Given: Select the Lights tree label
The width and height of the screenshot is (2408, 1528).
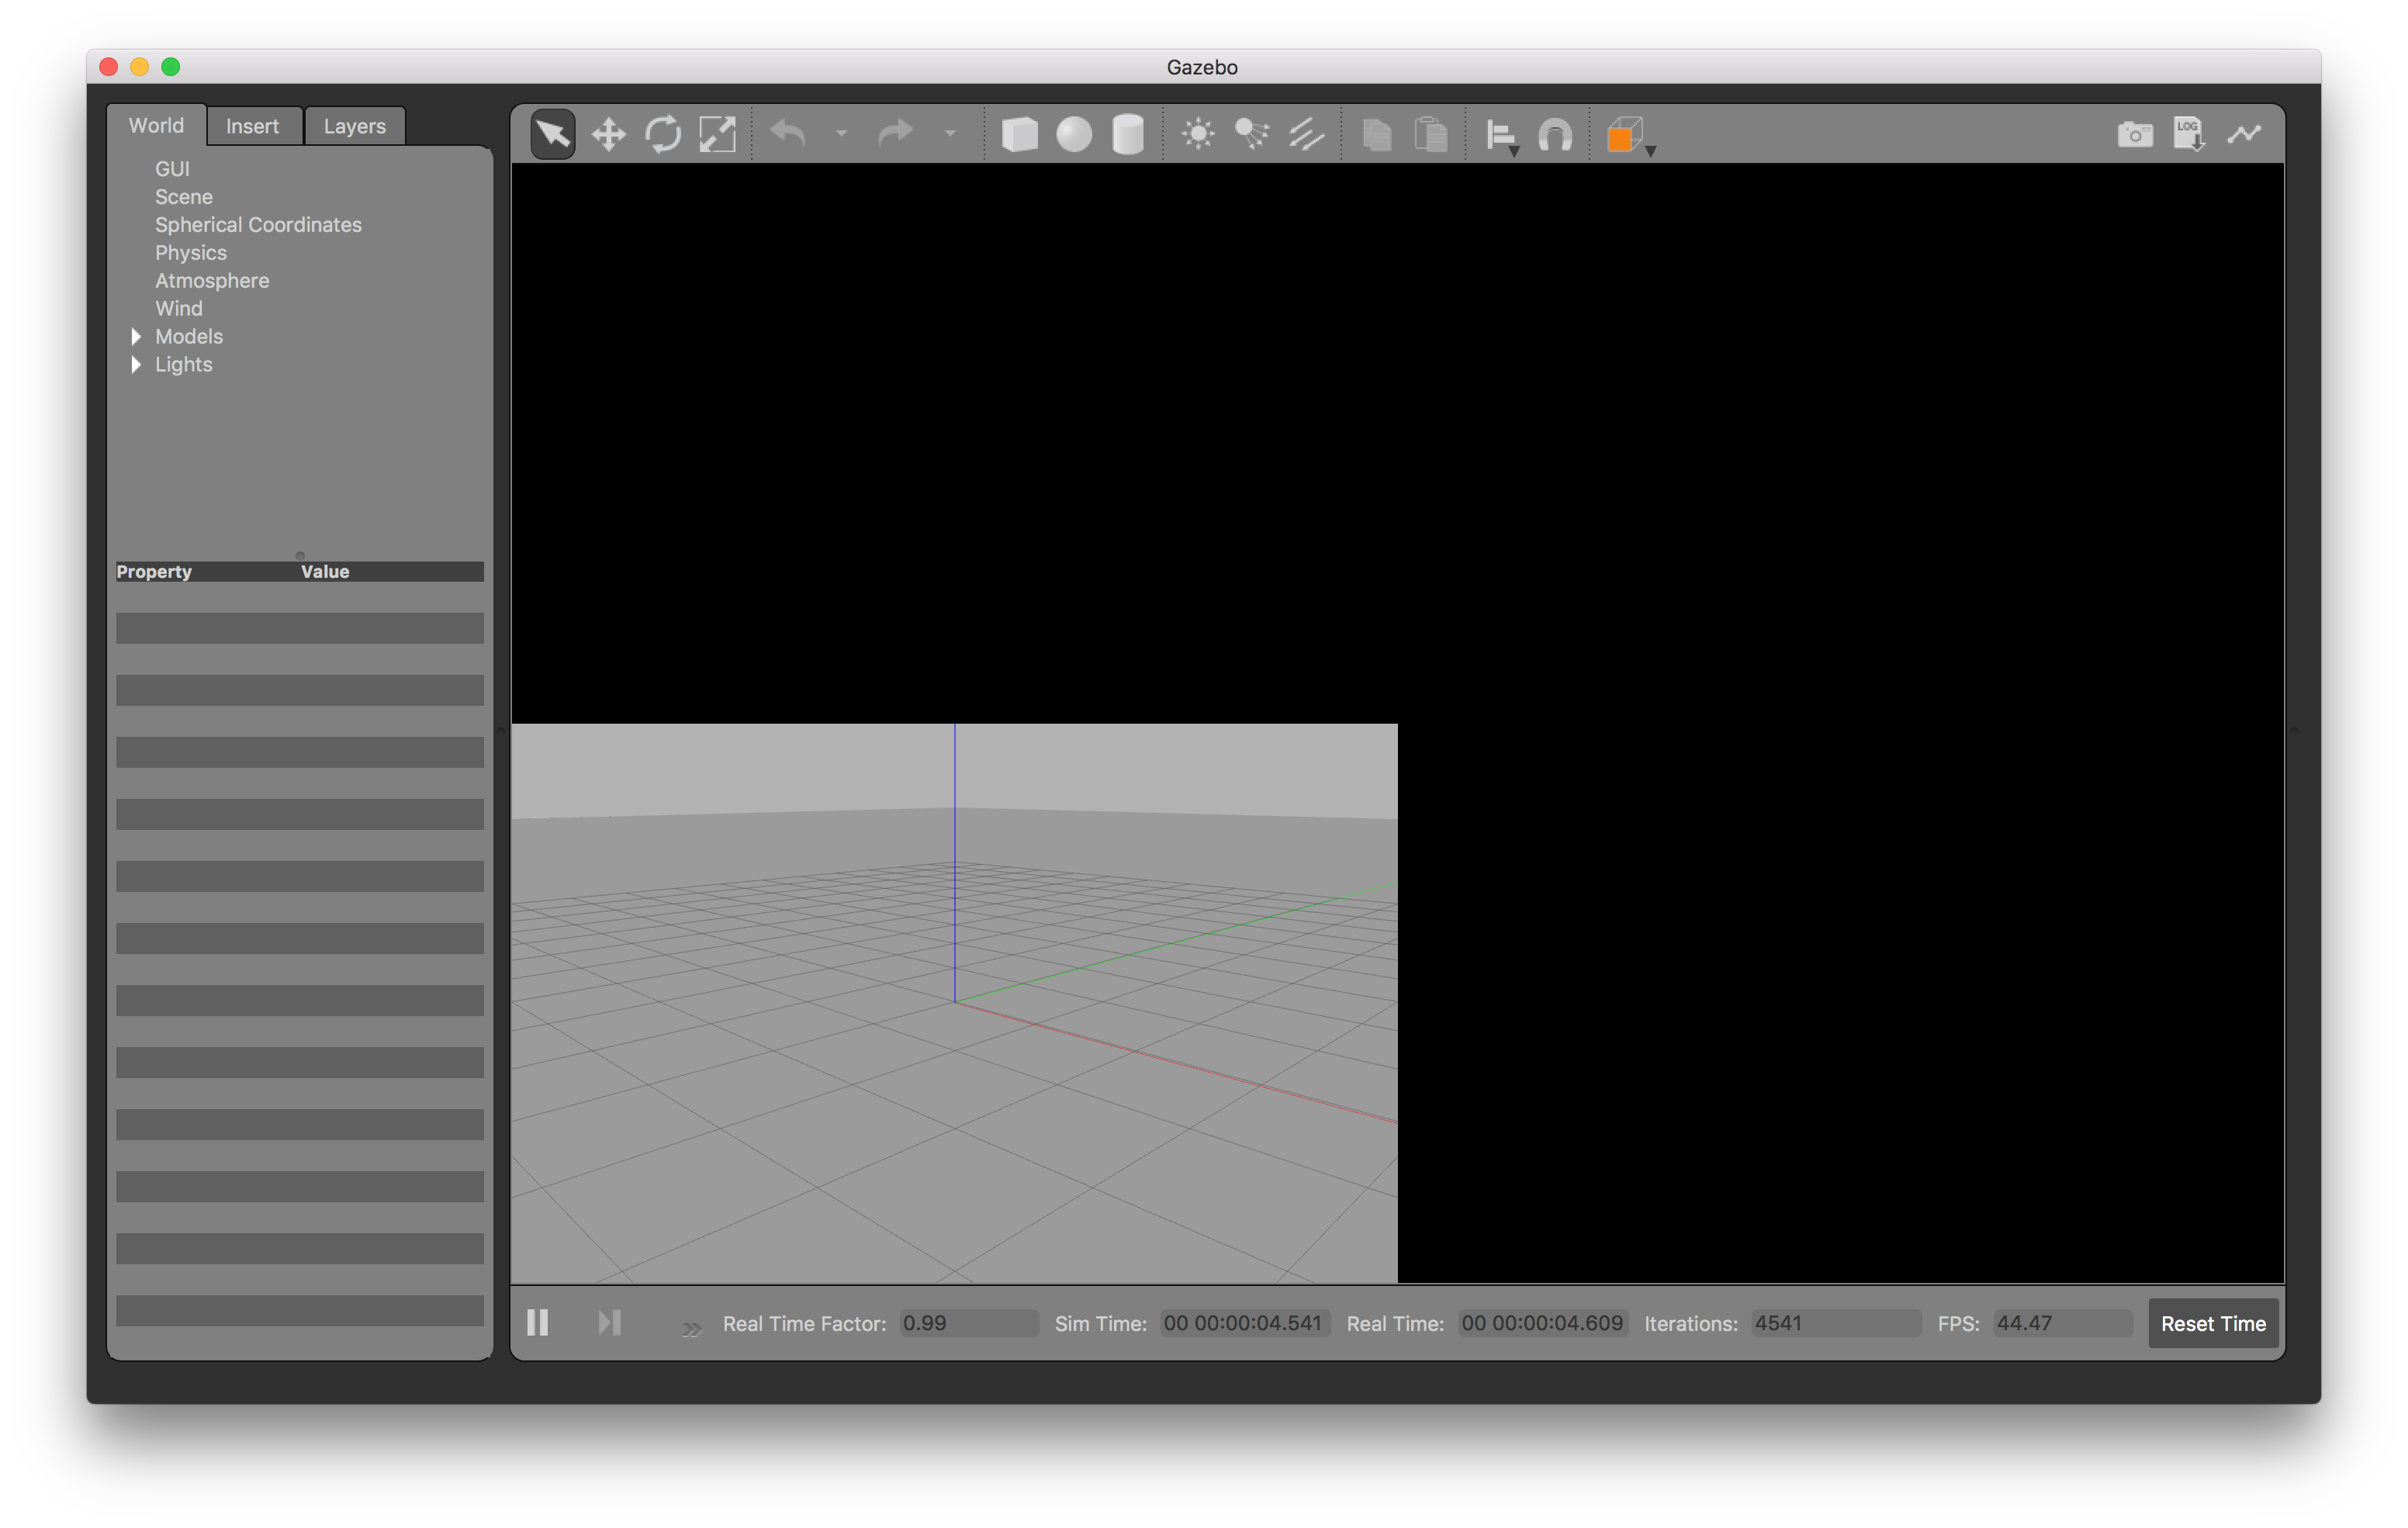Looking at the screenshot, I should point(184,365).
